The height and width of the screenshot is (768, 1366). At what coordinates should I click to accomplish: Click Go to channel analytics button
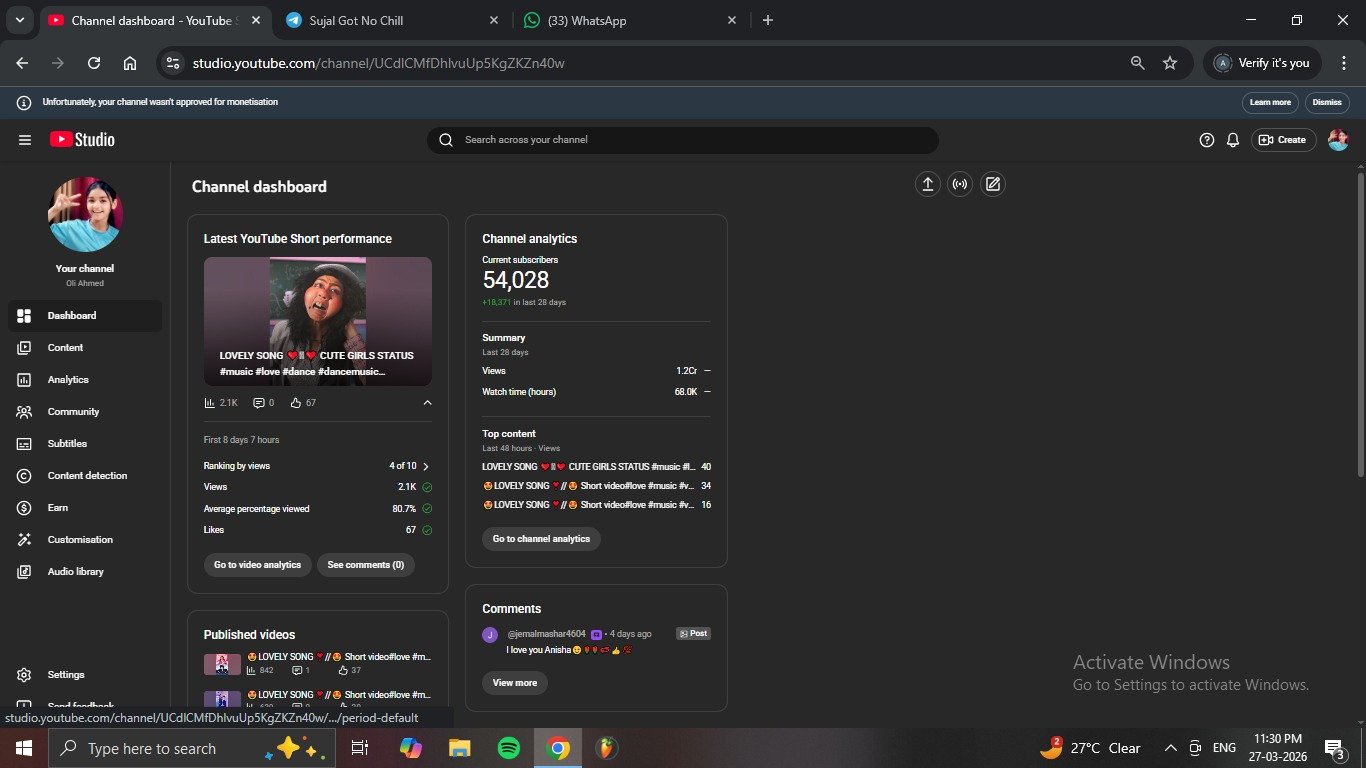click(x=541, y=539)
